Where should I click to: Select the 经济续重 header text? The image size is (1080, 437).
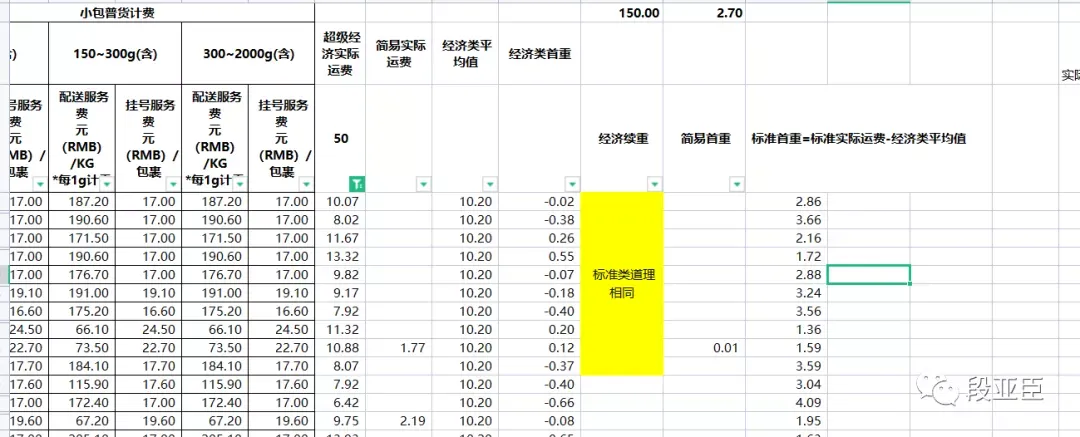[623, 139]
